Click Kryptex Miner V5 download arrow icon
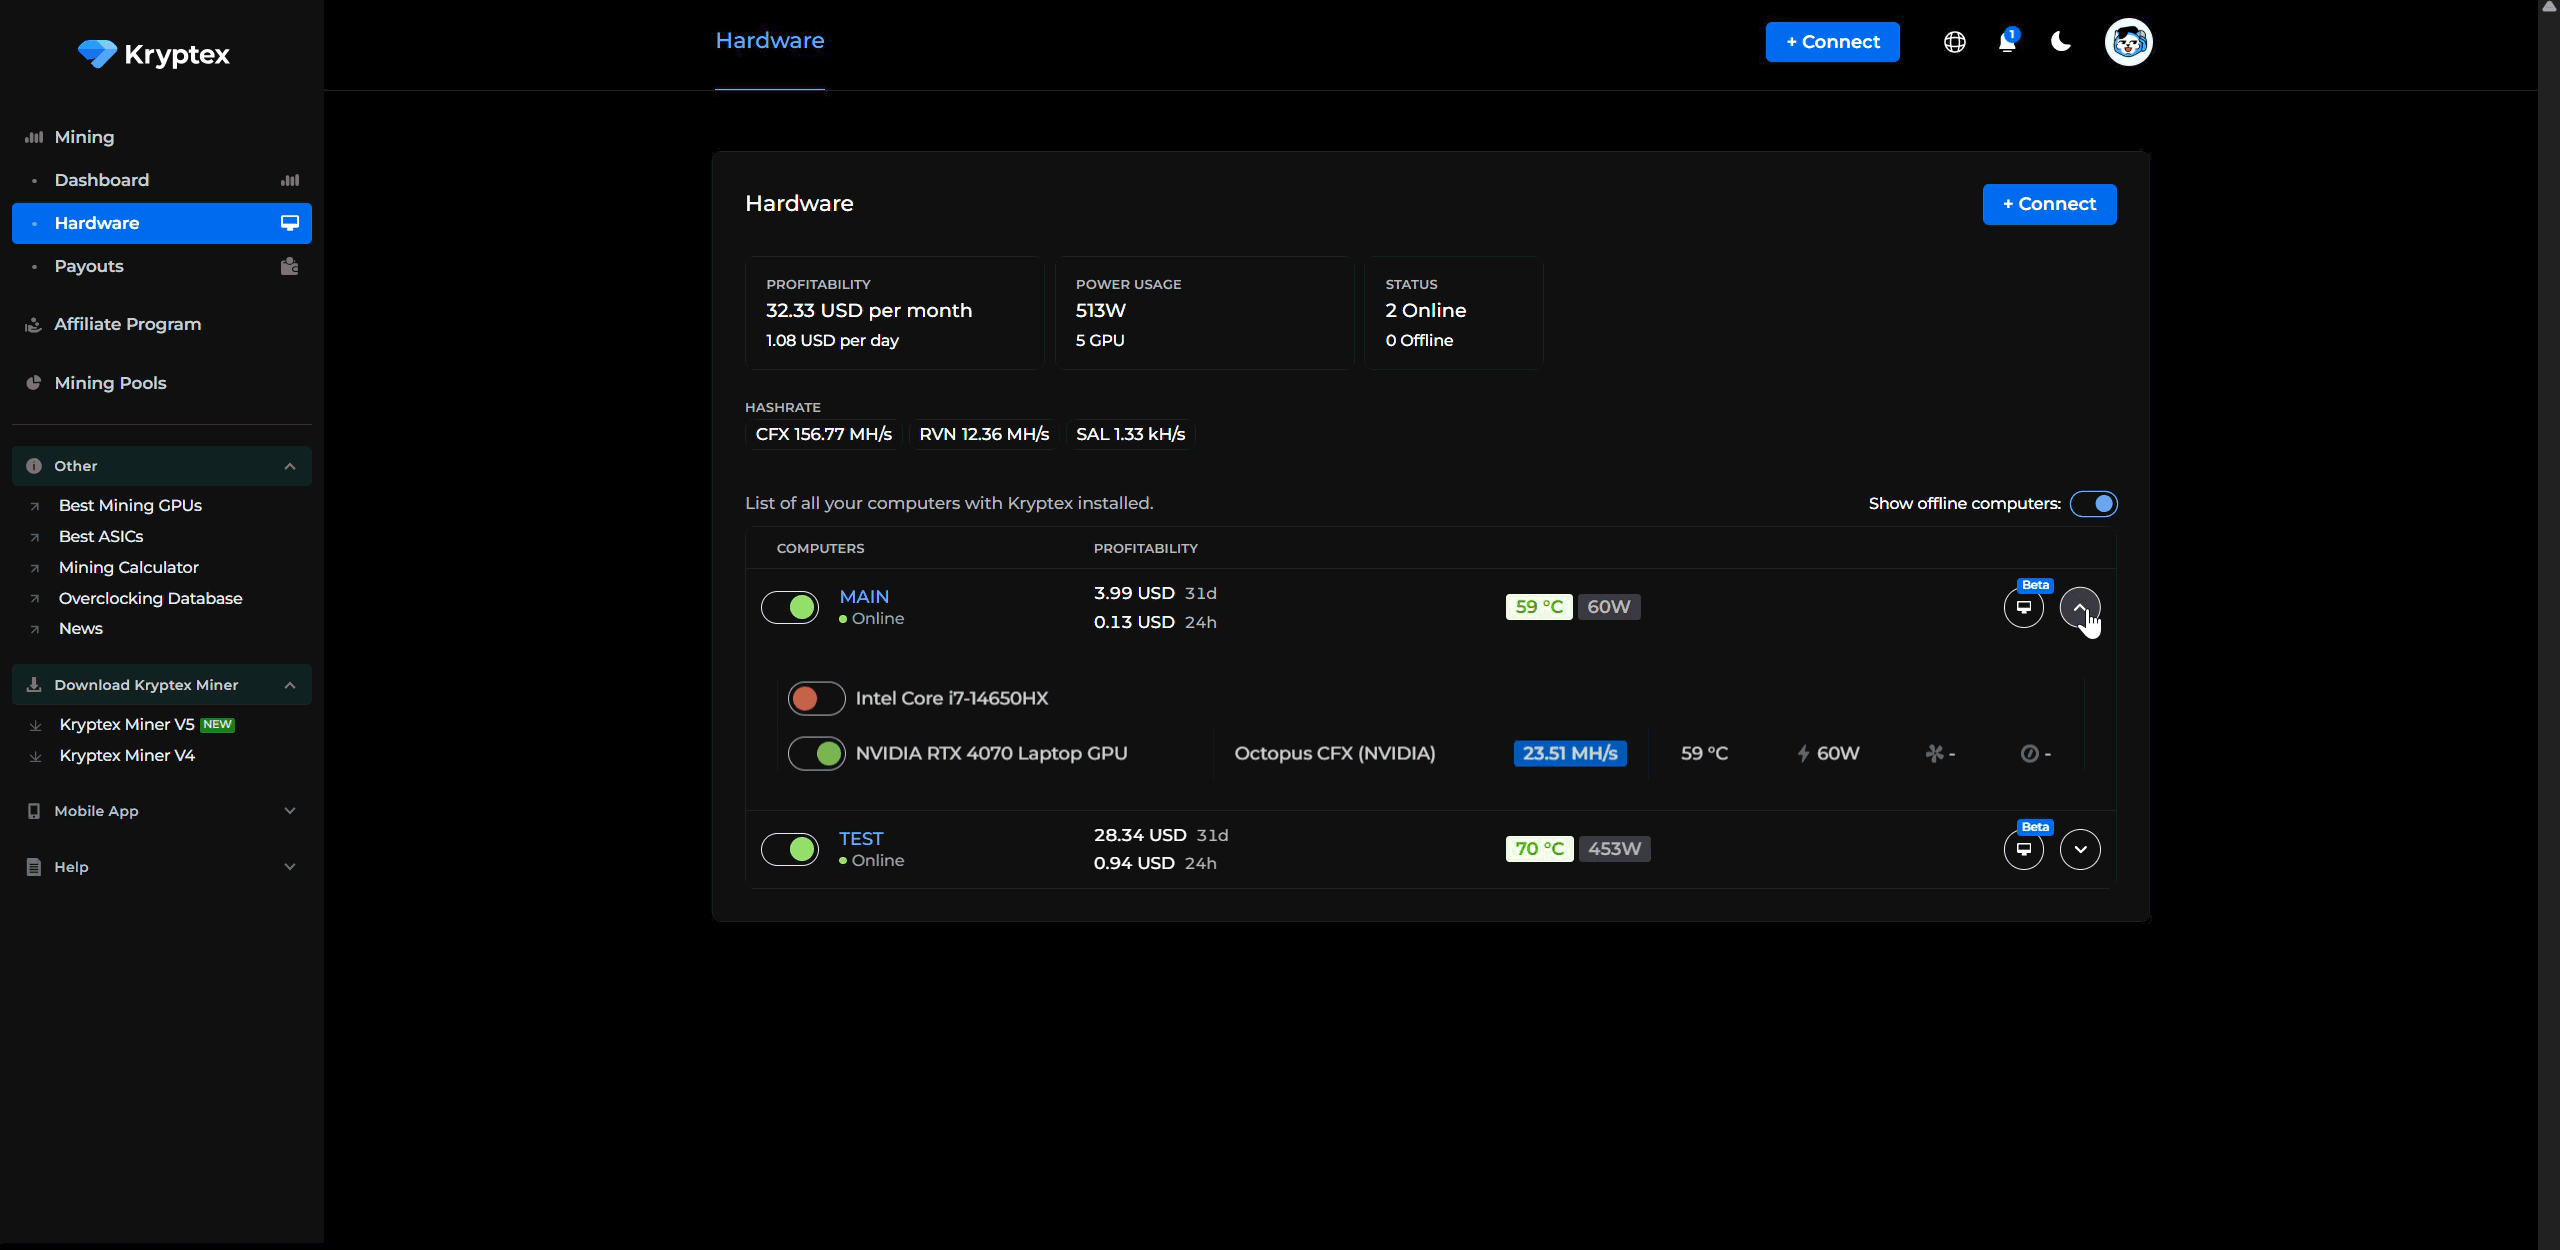The width and height of the screenshot is (2560, 1250). (x=36, y=725)
